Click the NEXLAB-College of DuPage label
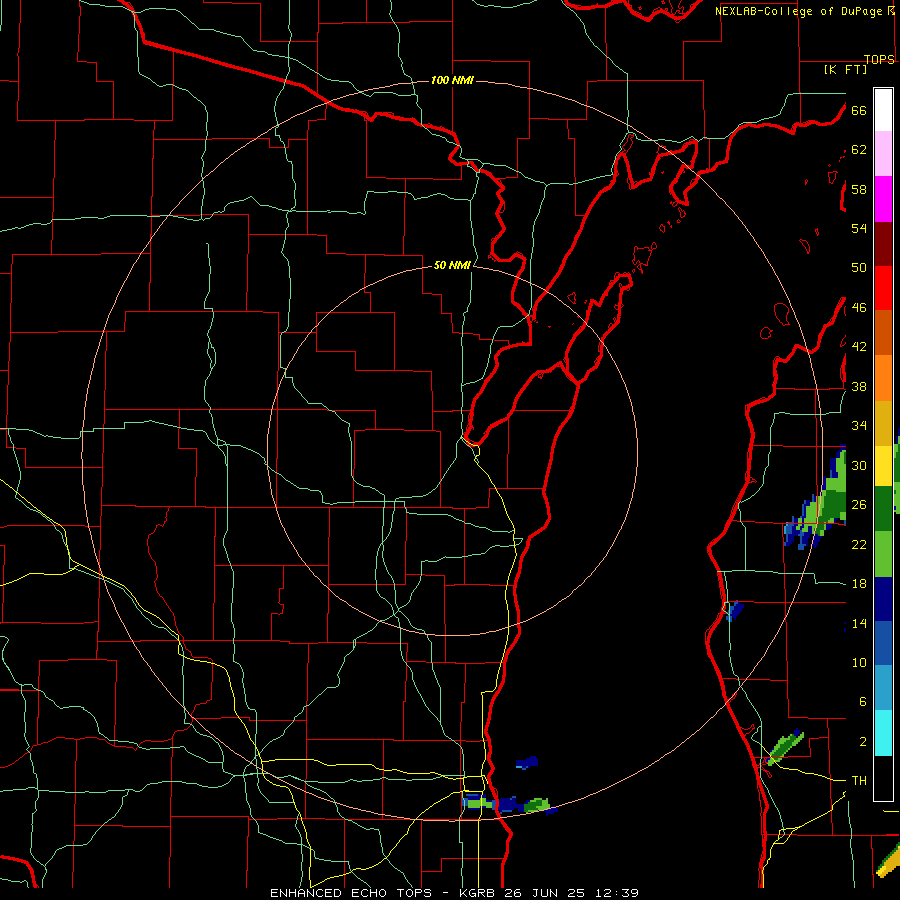Screen dimensions: 900x900 click(798, 11)
